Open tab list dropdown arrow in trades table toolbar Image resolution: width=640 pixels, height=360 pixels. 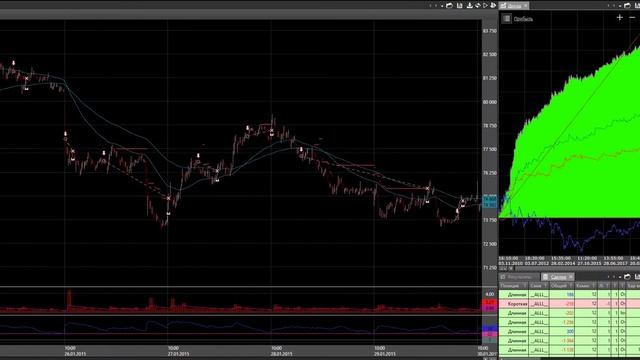(620, 277)
